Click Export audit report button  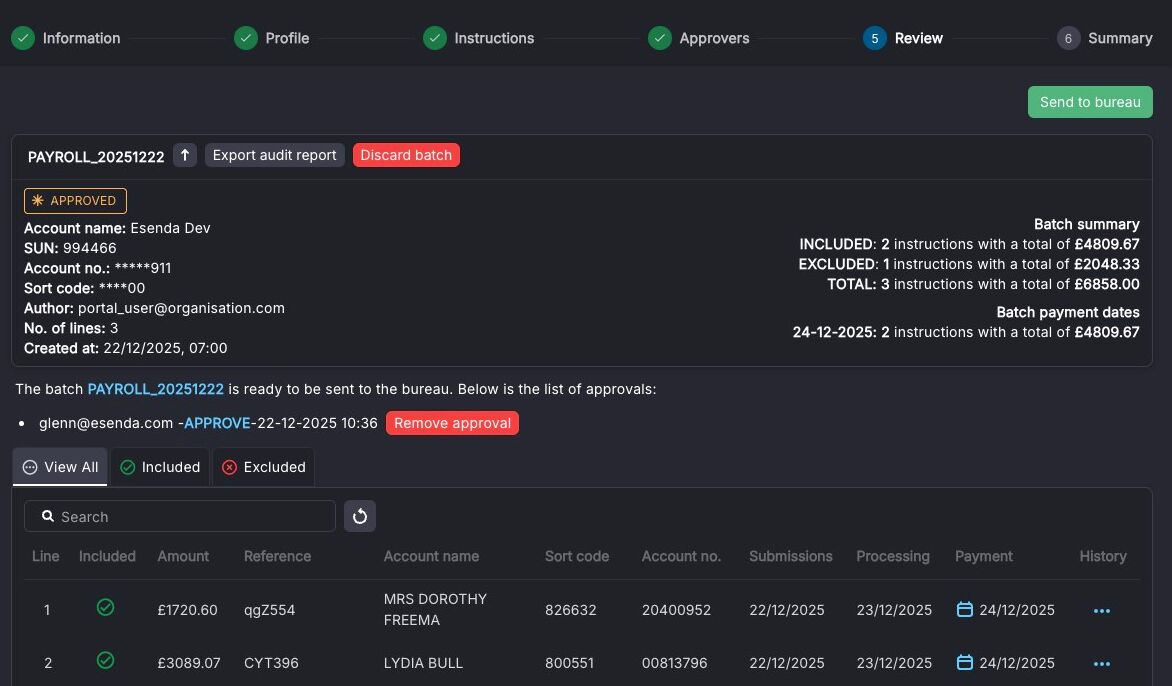click(274, 155)
